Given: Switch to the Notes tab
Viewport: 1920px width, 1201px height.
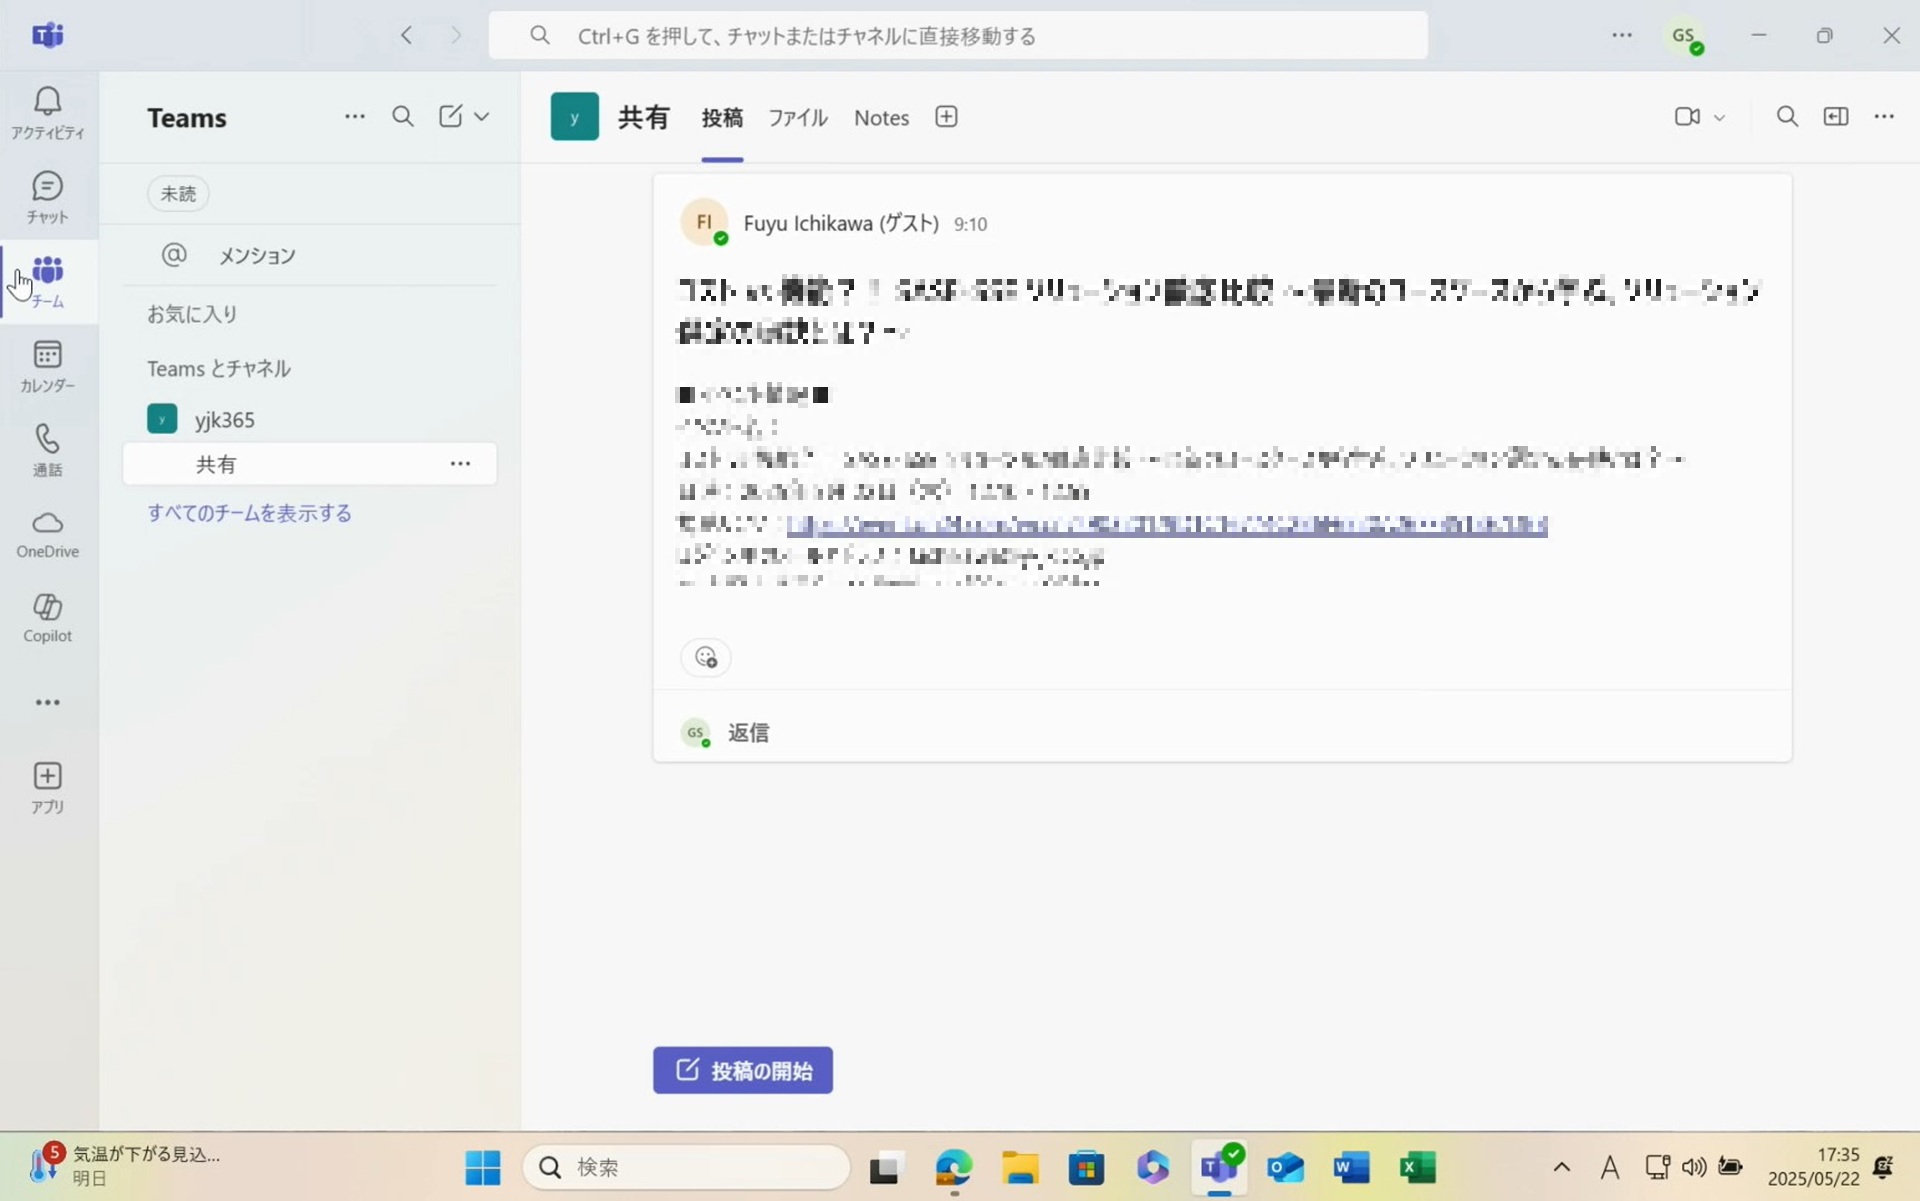Looking at the screenshot, I should 881,117.
